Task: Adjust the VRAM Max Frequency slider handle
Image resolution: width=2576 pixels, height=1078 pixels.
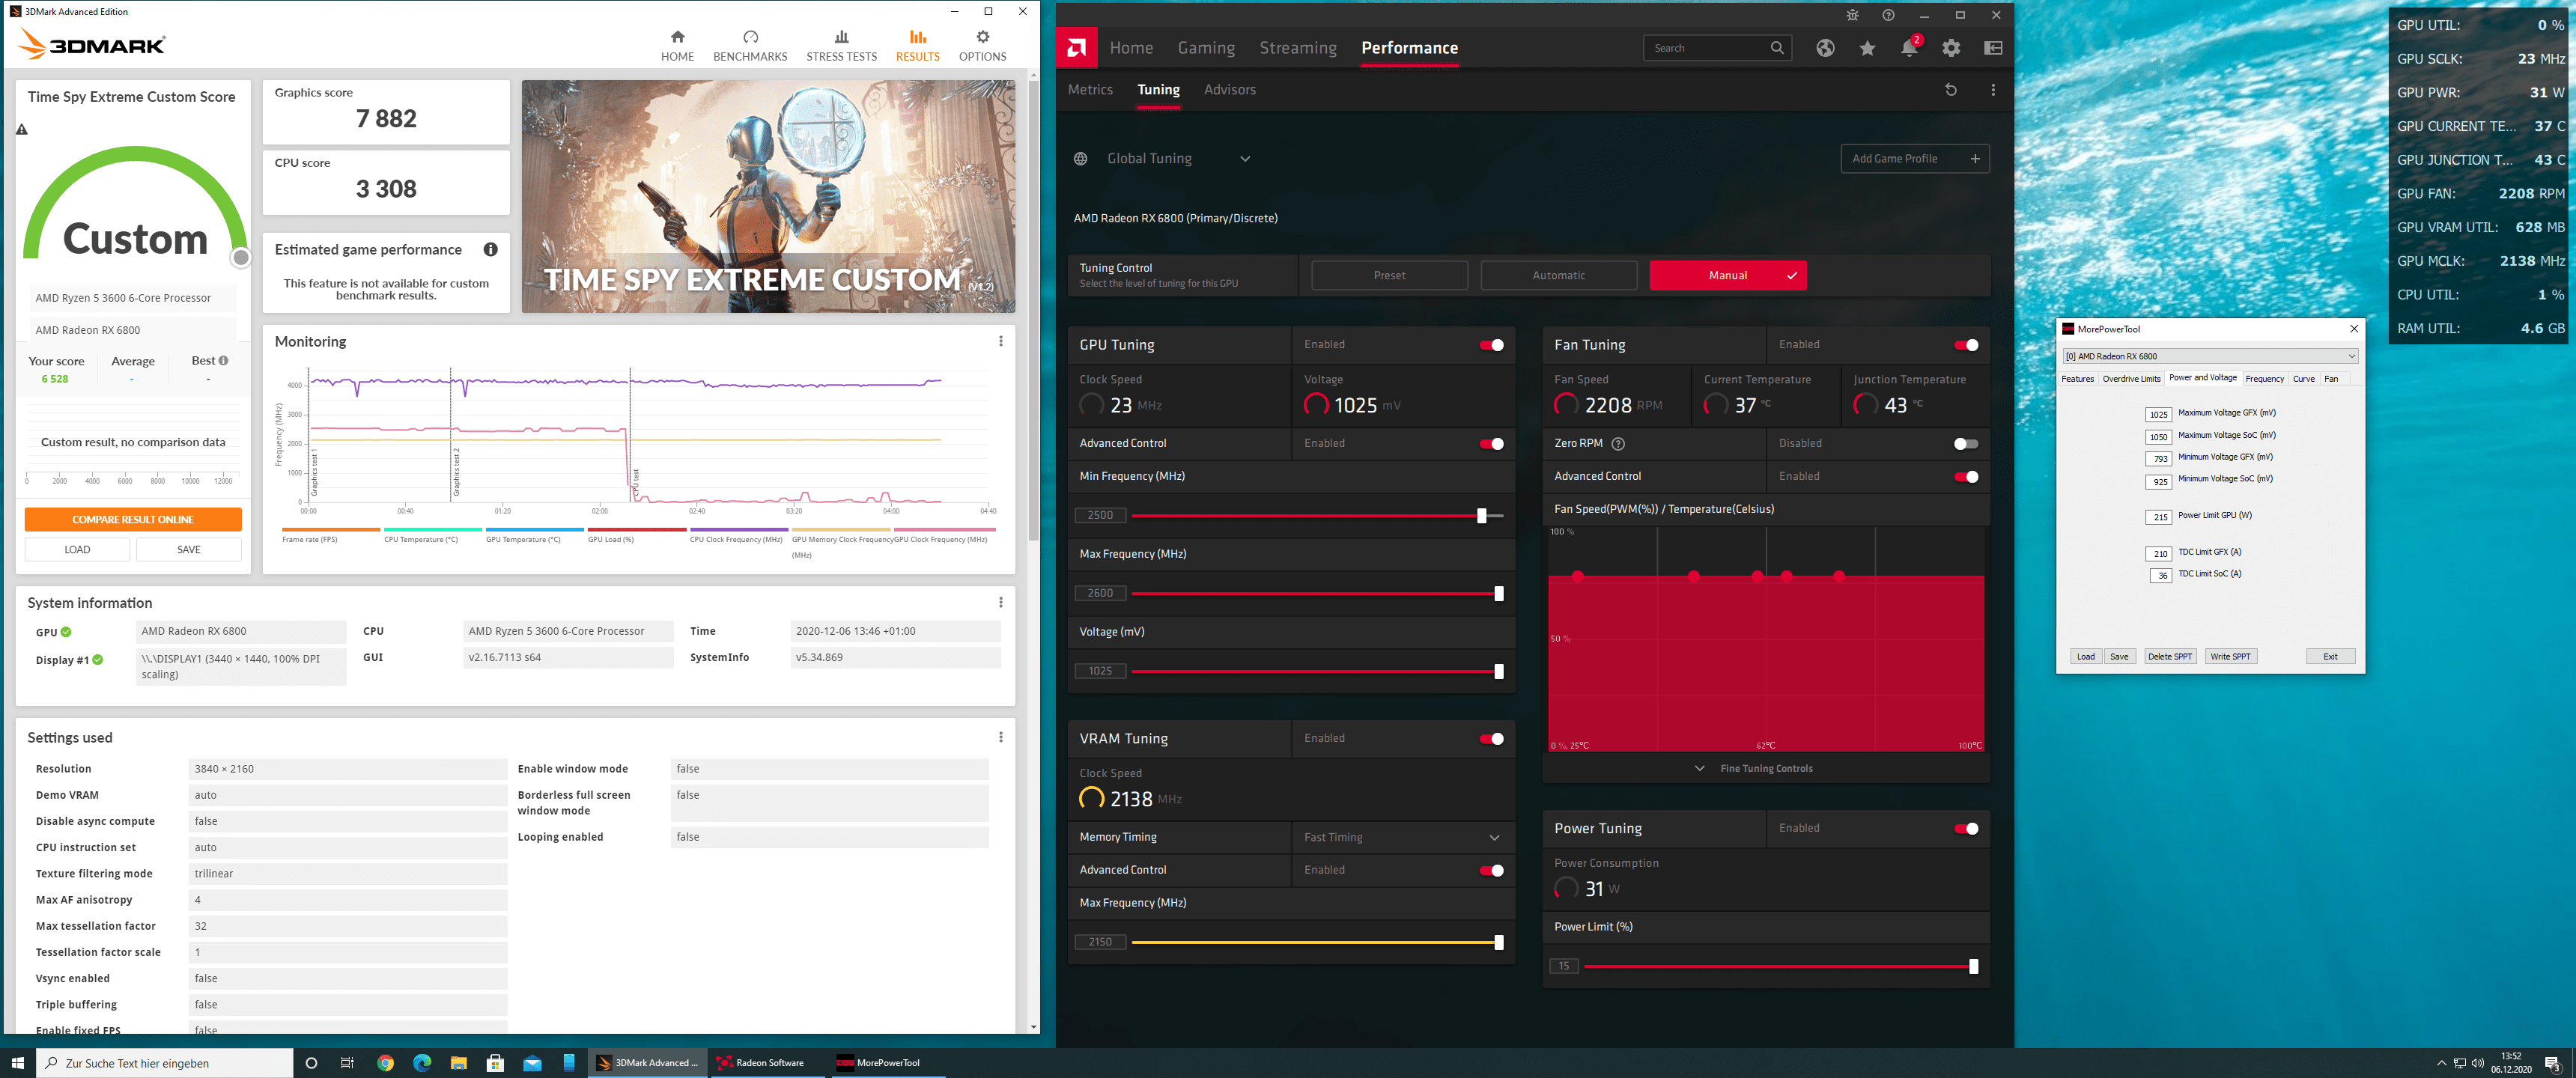Action: point(1498,943)
